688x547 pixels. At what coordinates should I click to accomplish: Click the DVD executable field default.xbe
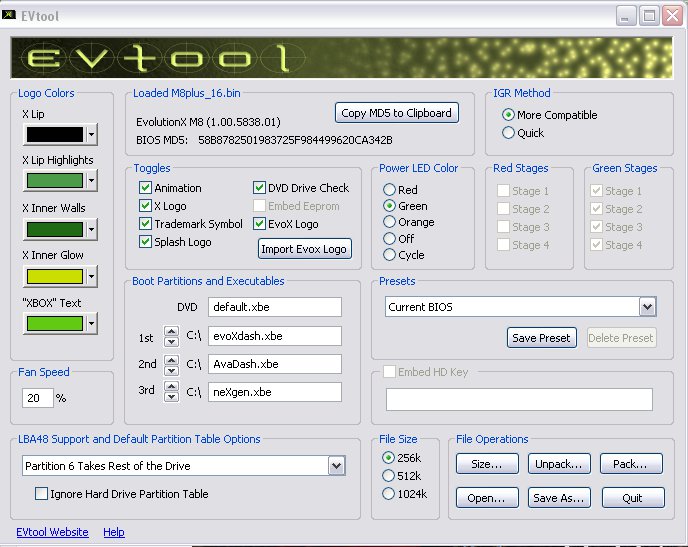pos(275,307)
